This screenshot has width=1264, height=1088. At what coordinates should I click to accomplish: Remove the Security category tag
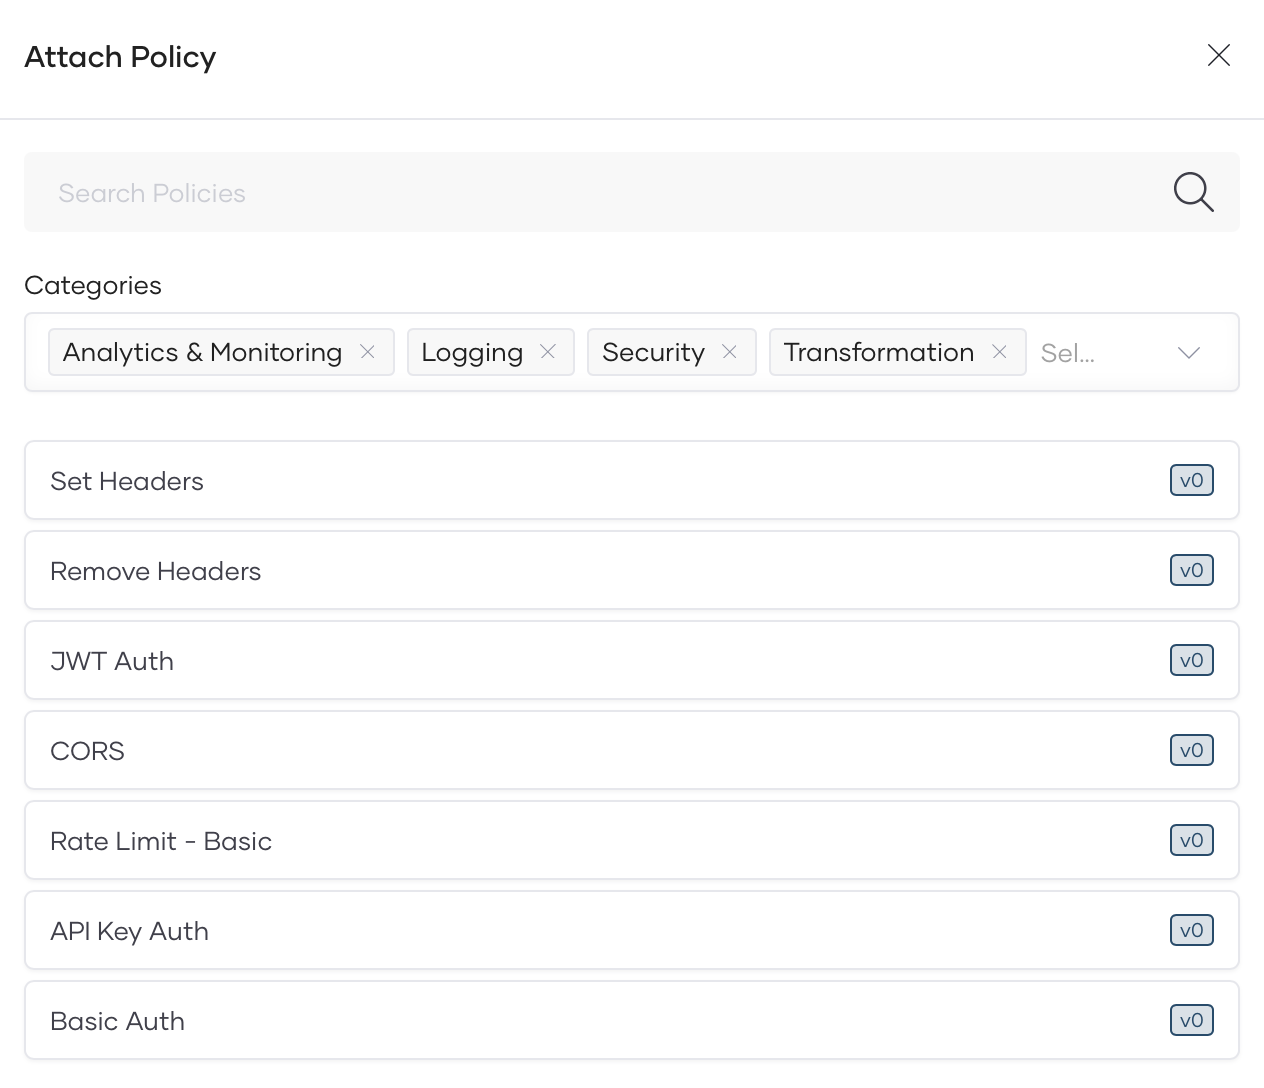(x=730, y=352)
